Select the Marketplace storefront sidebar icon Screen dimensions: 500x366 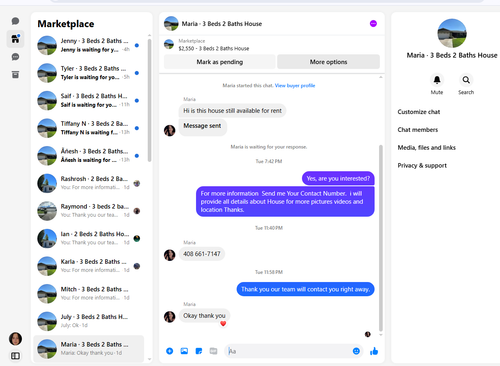click(x=15, y=39)
